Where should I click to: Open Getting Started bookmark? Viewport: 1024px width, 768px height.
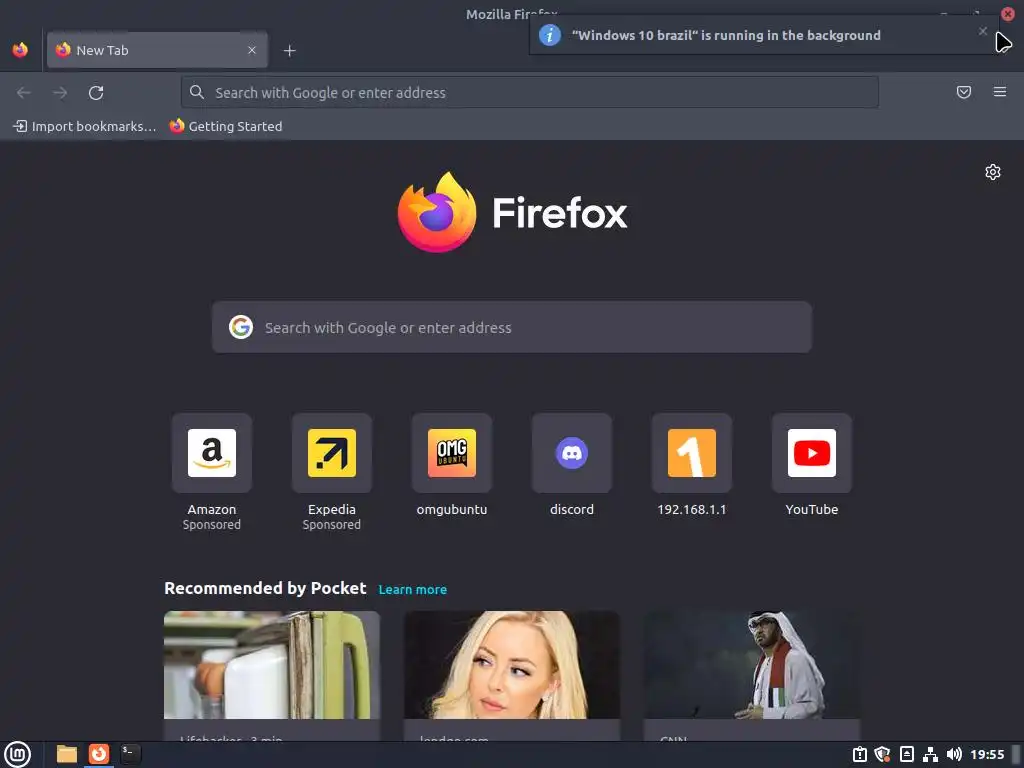(226, 126)
